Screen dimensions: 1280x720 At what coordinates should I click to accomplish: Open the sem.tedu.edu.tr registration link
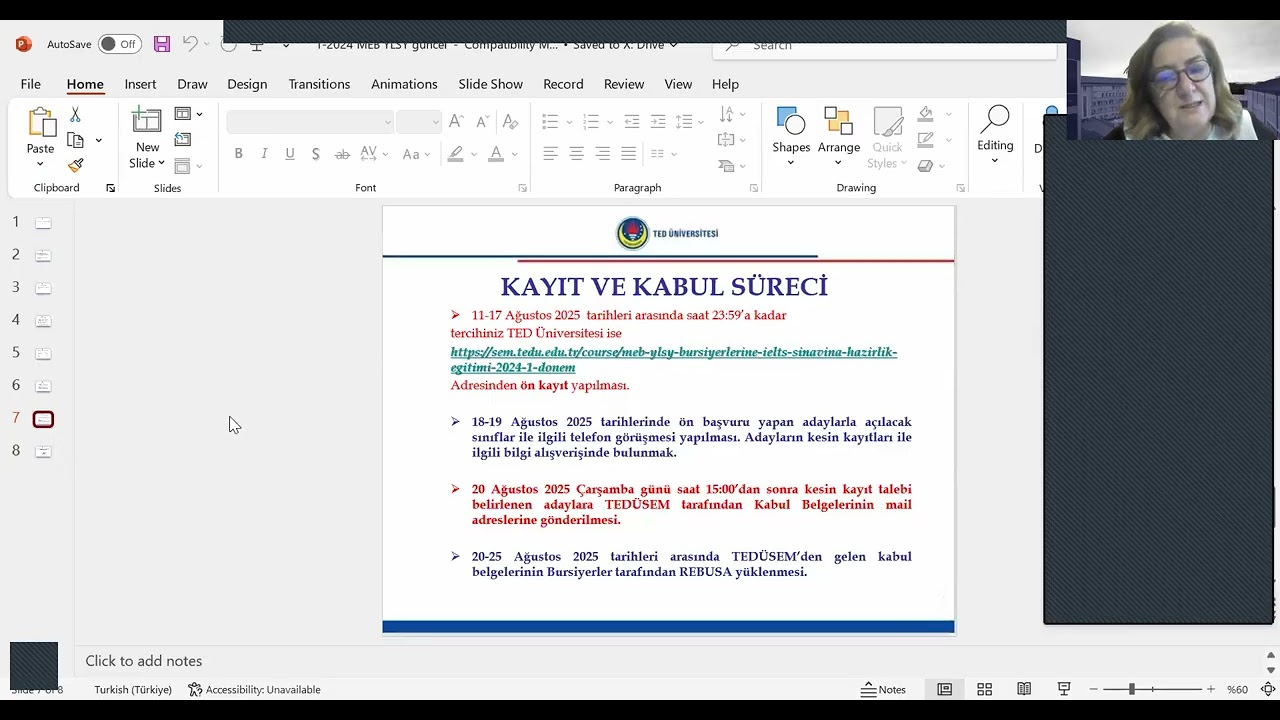[x=673, y=360]
